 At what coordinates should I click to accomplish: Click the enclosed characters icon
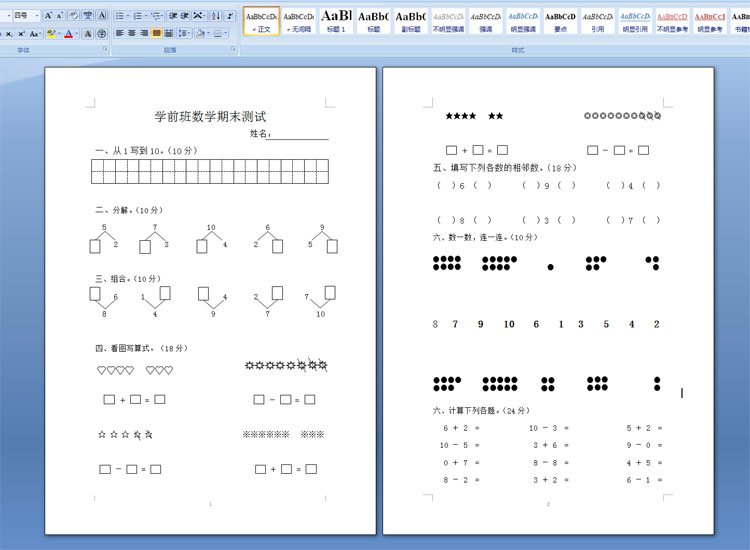pyautogui.click(x=101, y=34)
